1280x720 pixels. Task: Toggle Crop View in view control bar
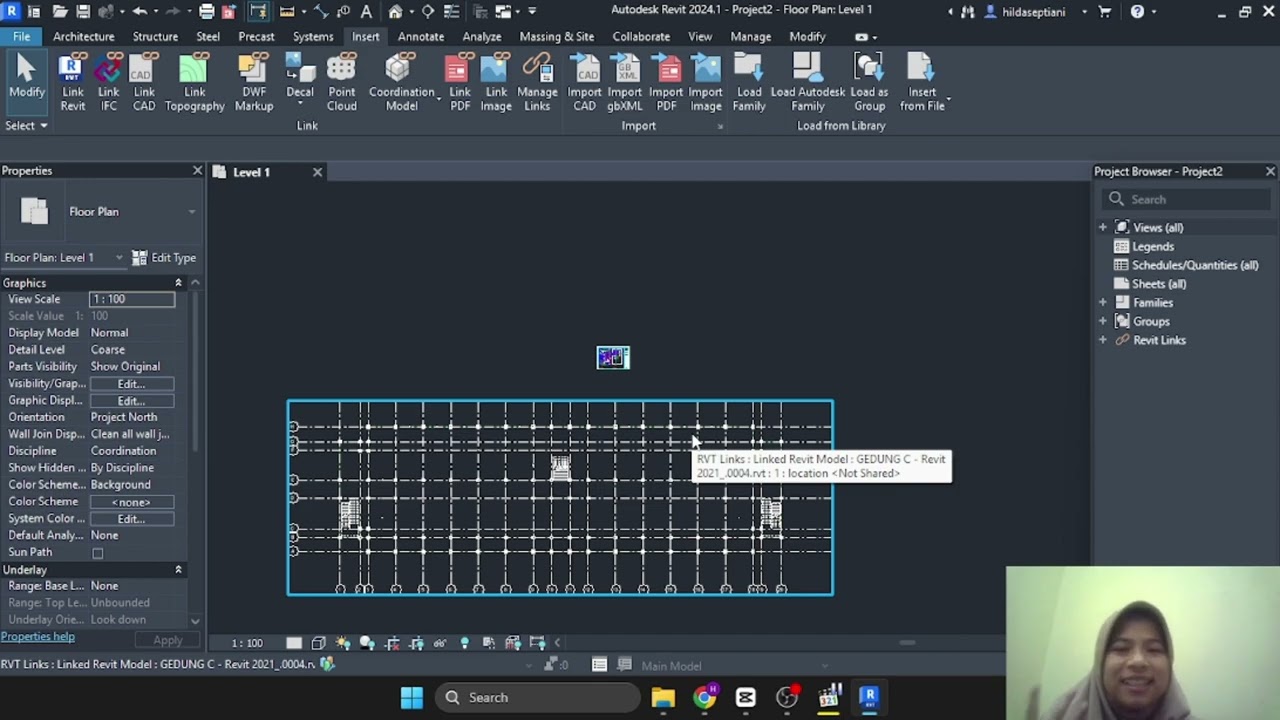pos(392,643)
